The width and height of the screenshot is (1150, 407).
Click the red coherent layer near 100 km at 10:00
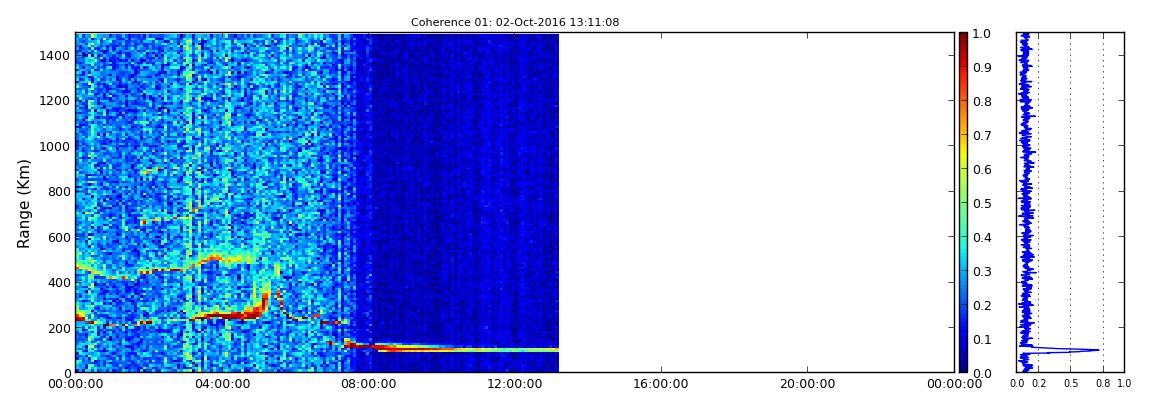pyautogui.click(x=441, y=350)
